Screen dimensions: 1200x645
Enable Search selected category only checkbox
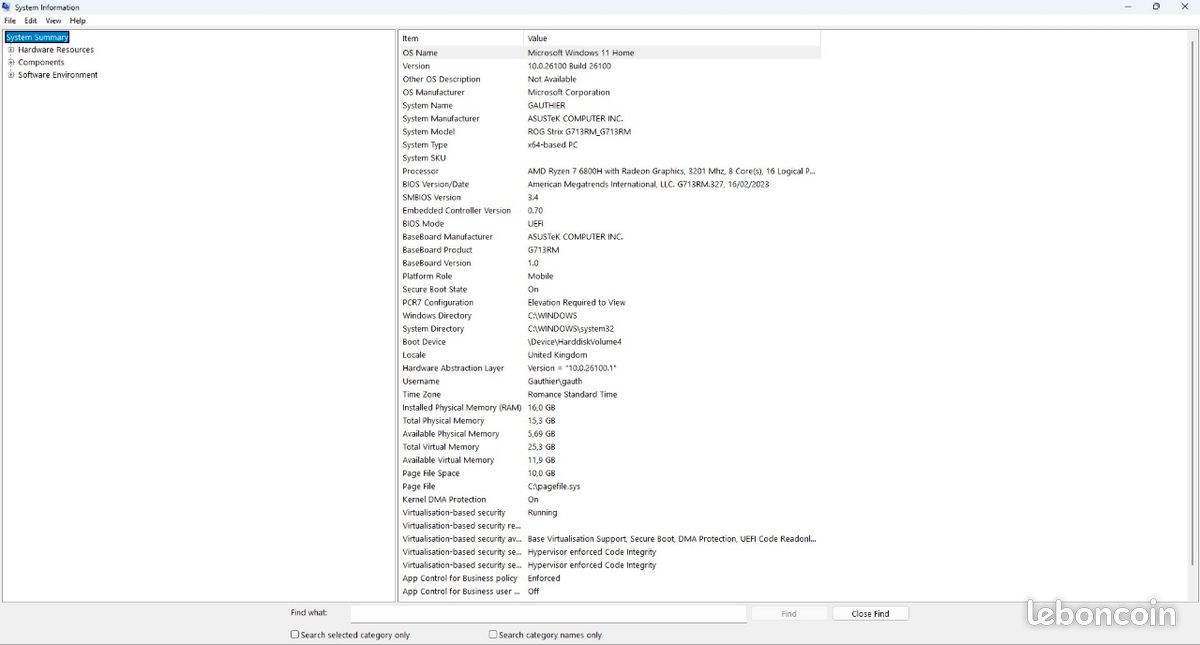click(295, 634)
